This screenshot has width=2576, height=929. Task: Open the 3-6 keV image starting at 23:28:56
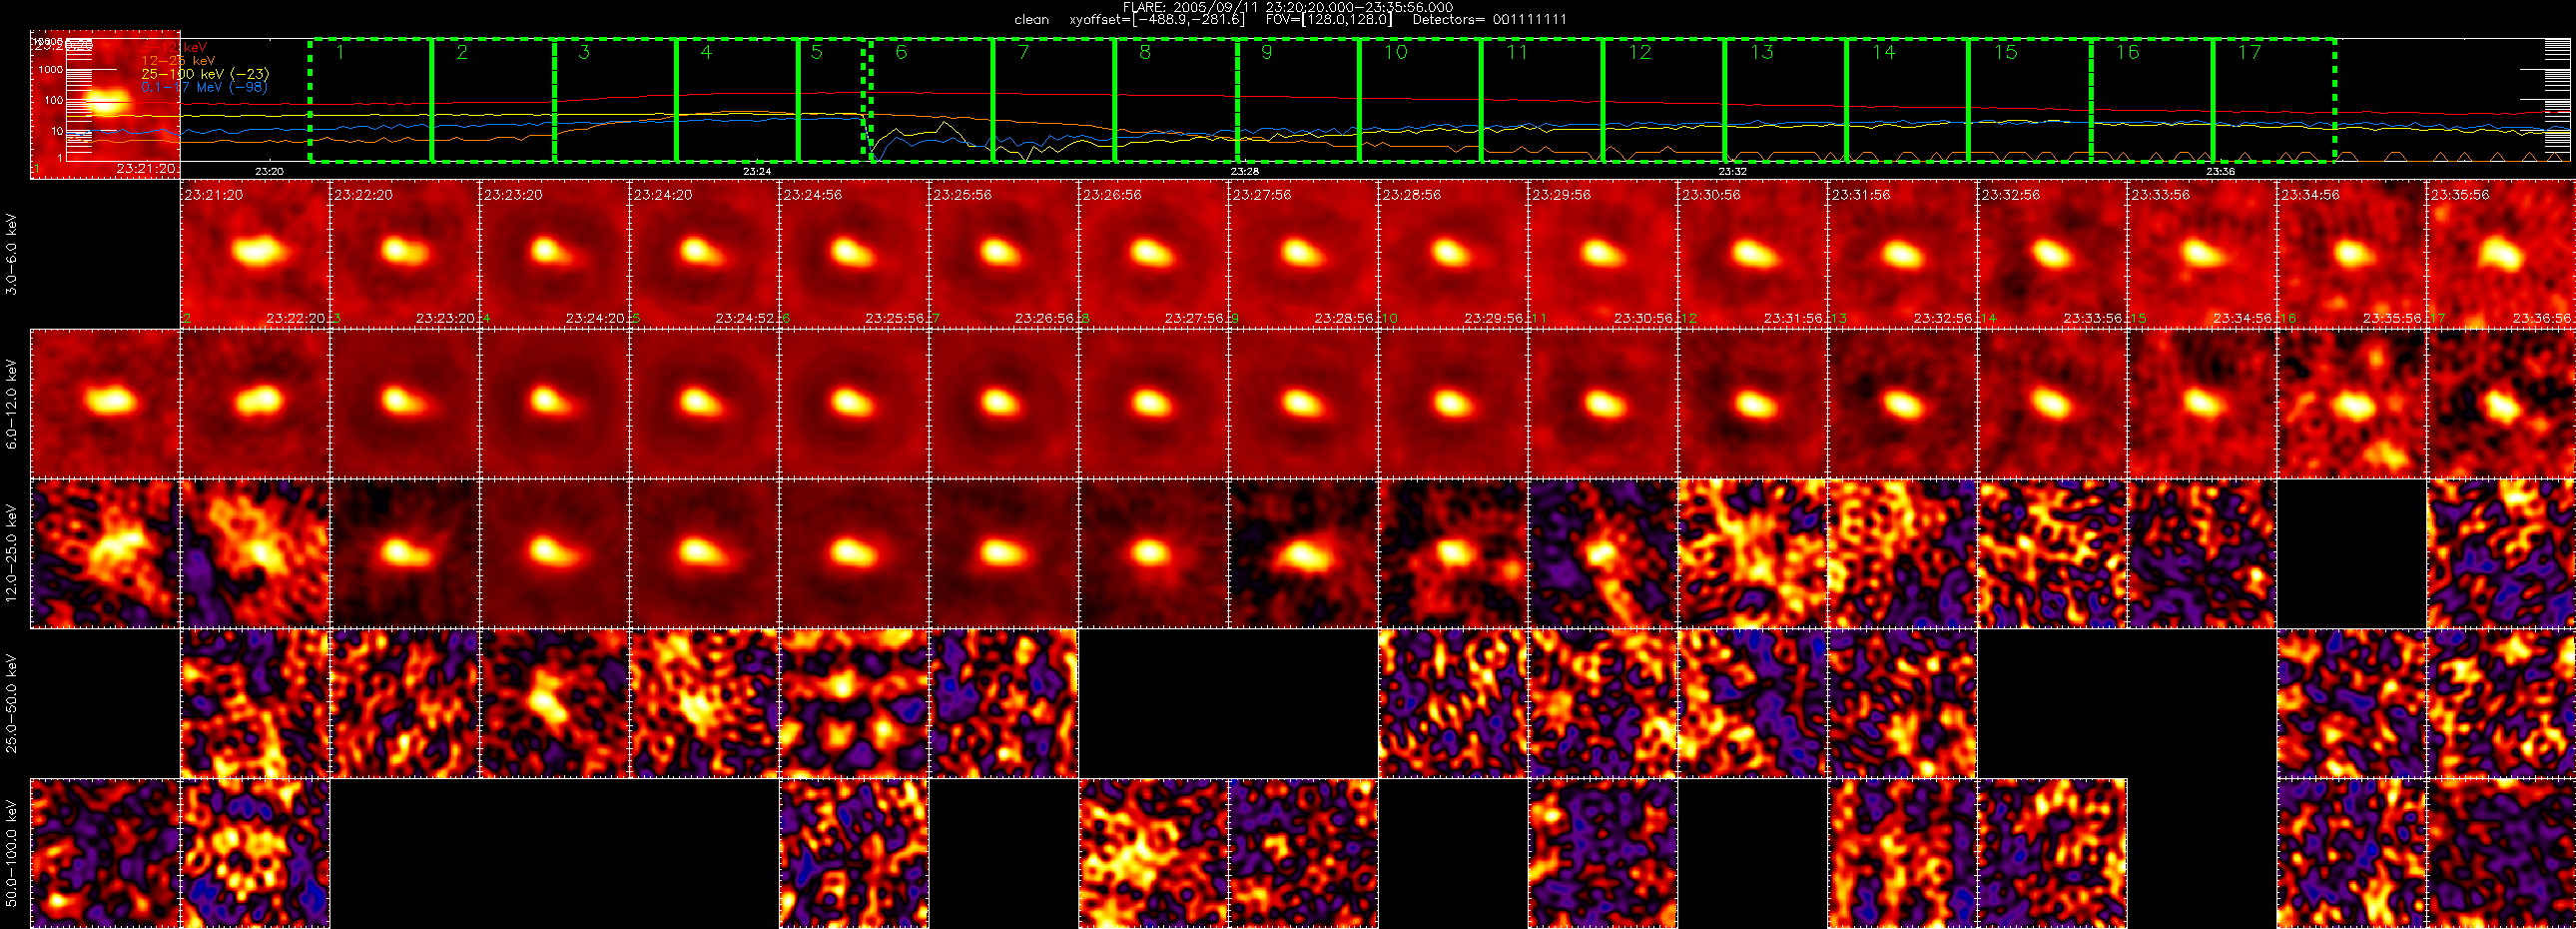click(1453, 254)
